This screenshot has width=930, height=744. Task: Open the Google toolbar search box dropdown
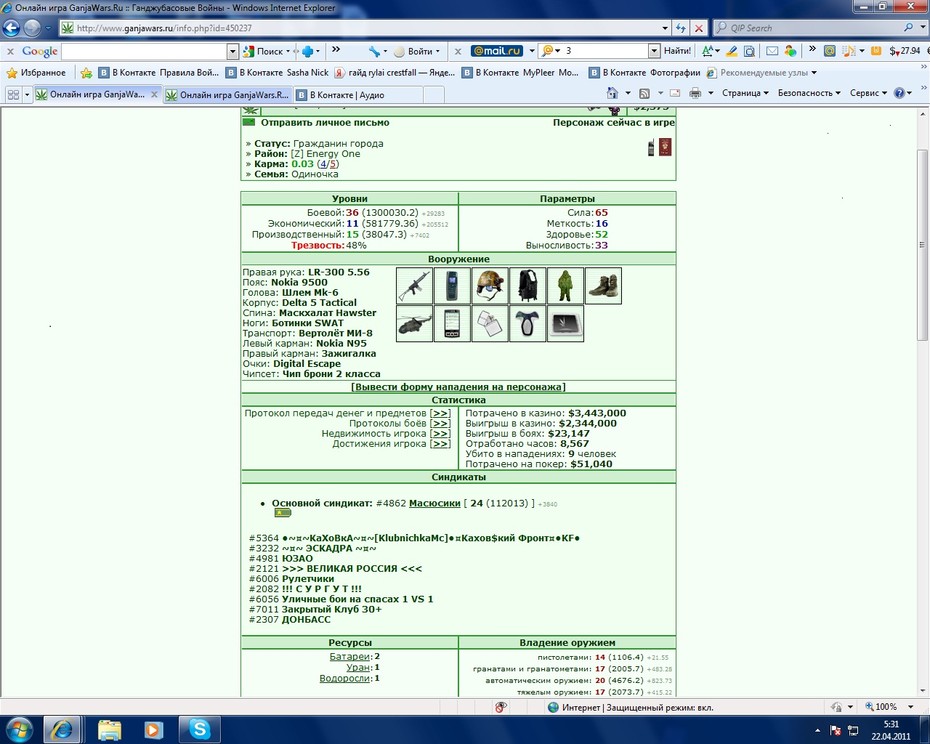pyautogui.click(x=232, y=52)
